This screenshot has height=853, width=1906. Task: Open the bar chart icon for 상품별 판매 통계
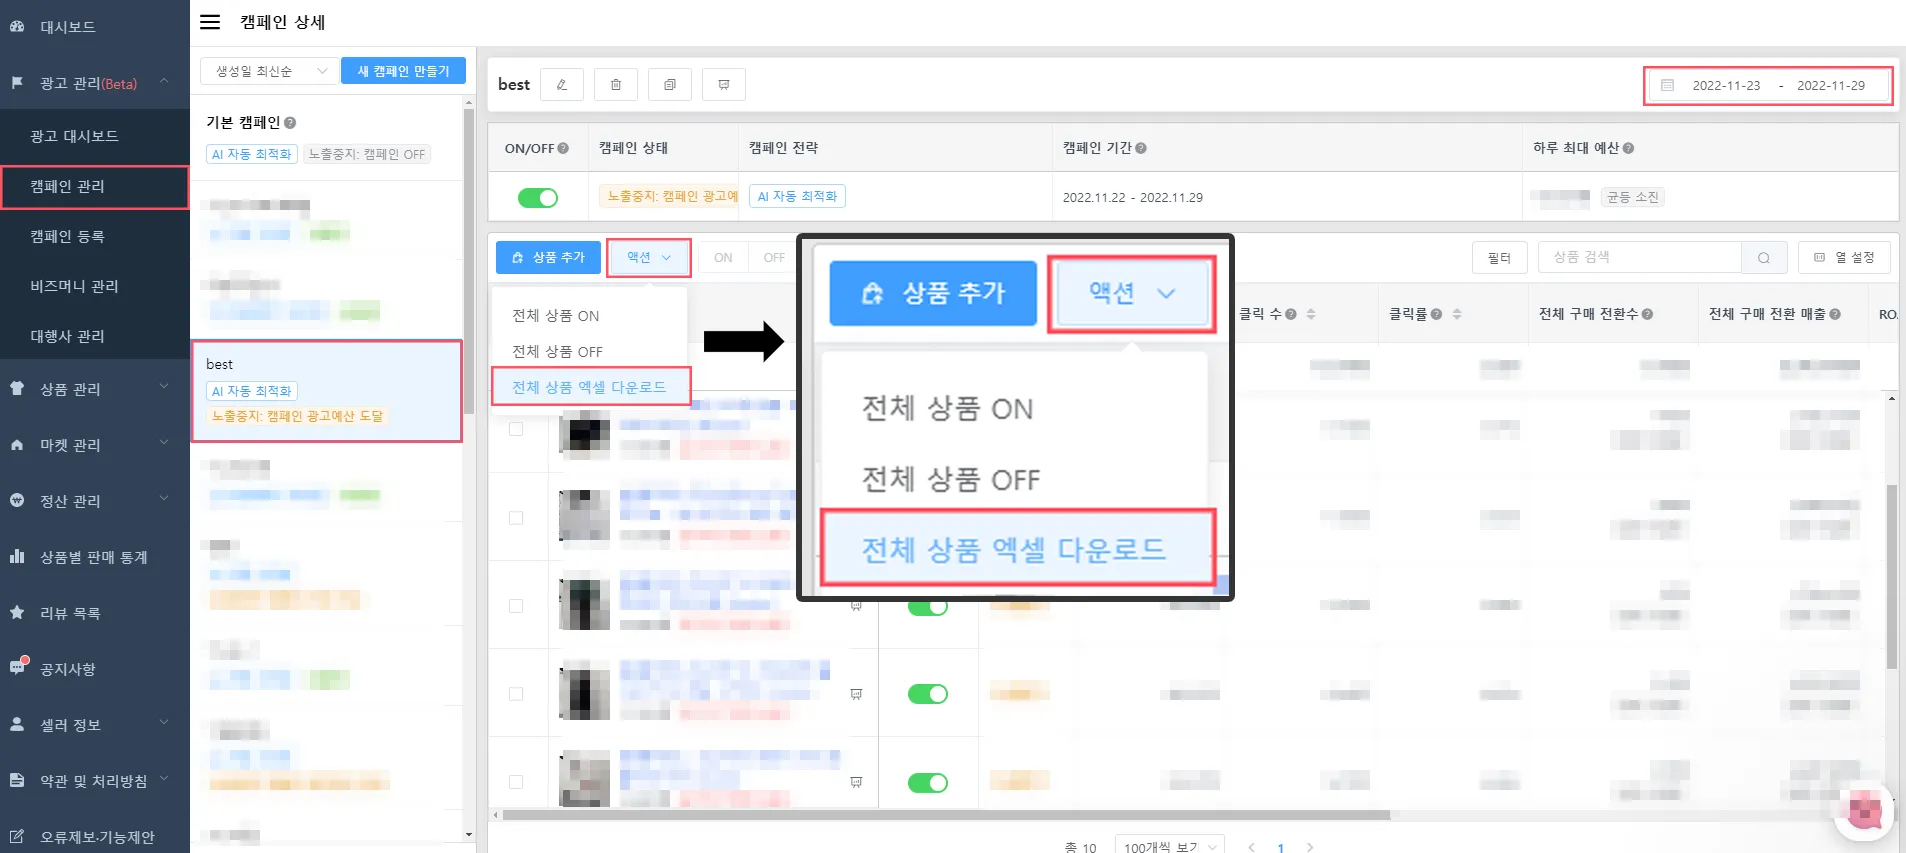click(x=17, y=556)
